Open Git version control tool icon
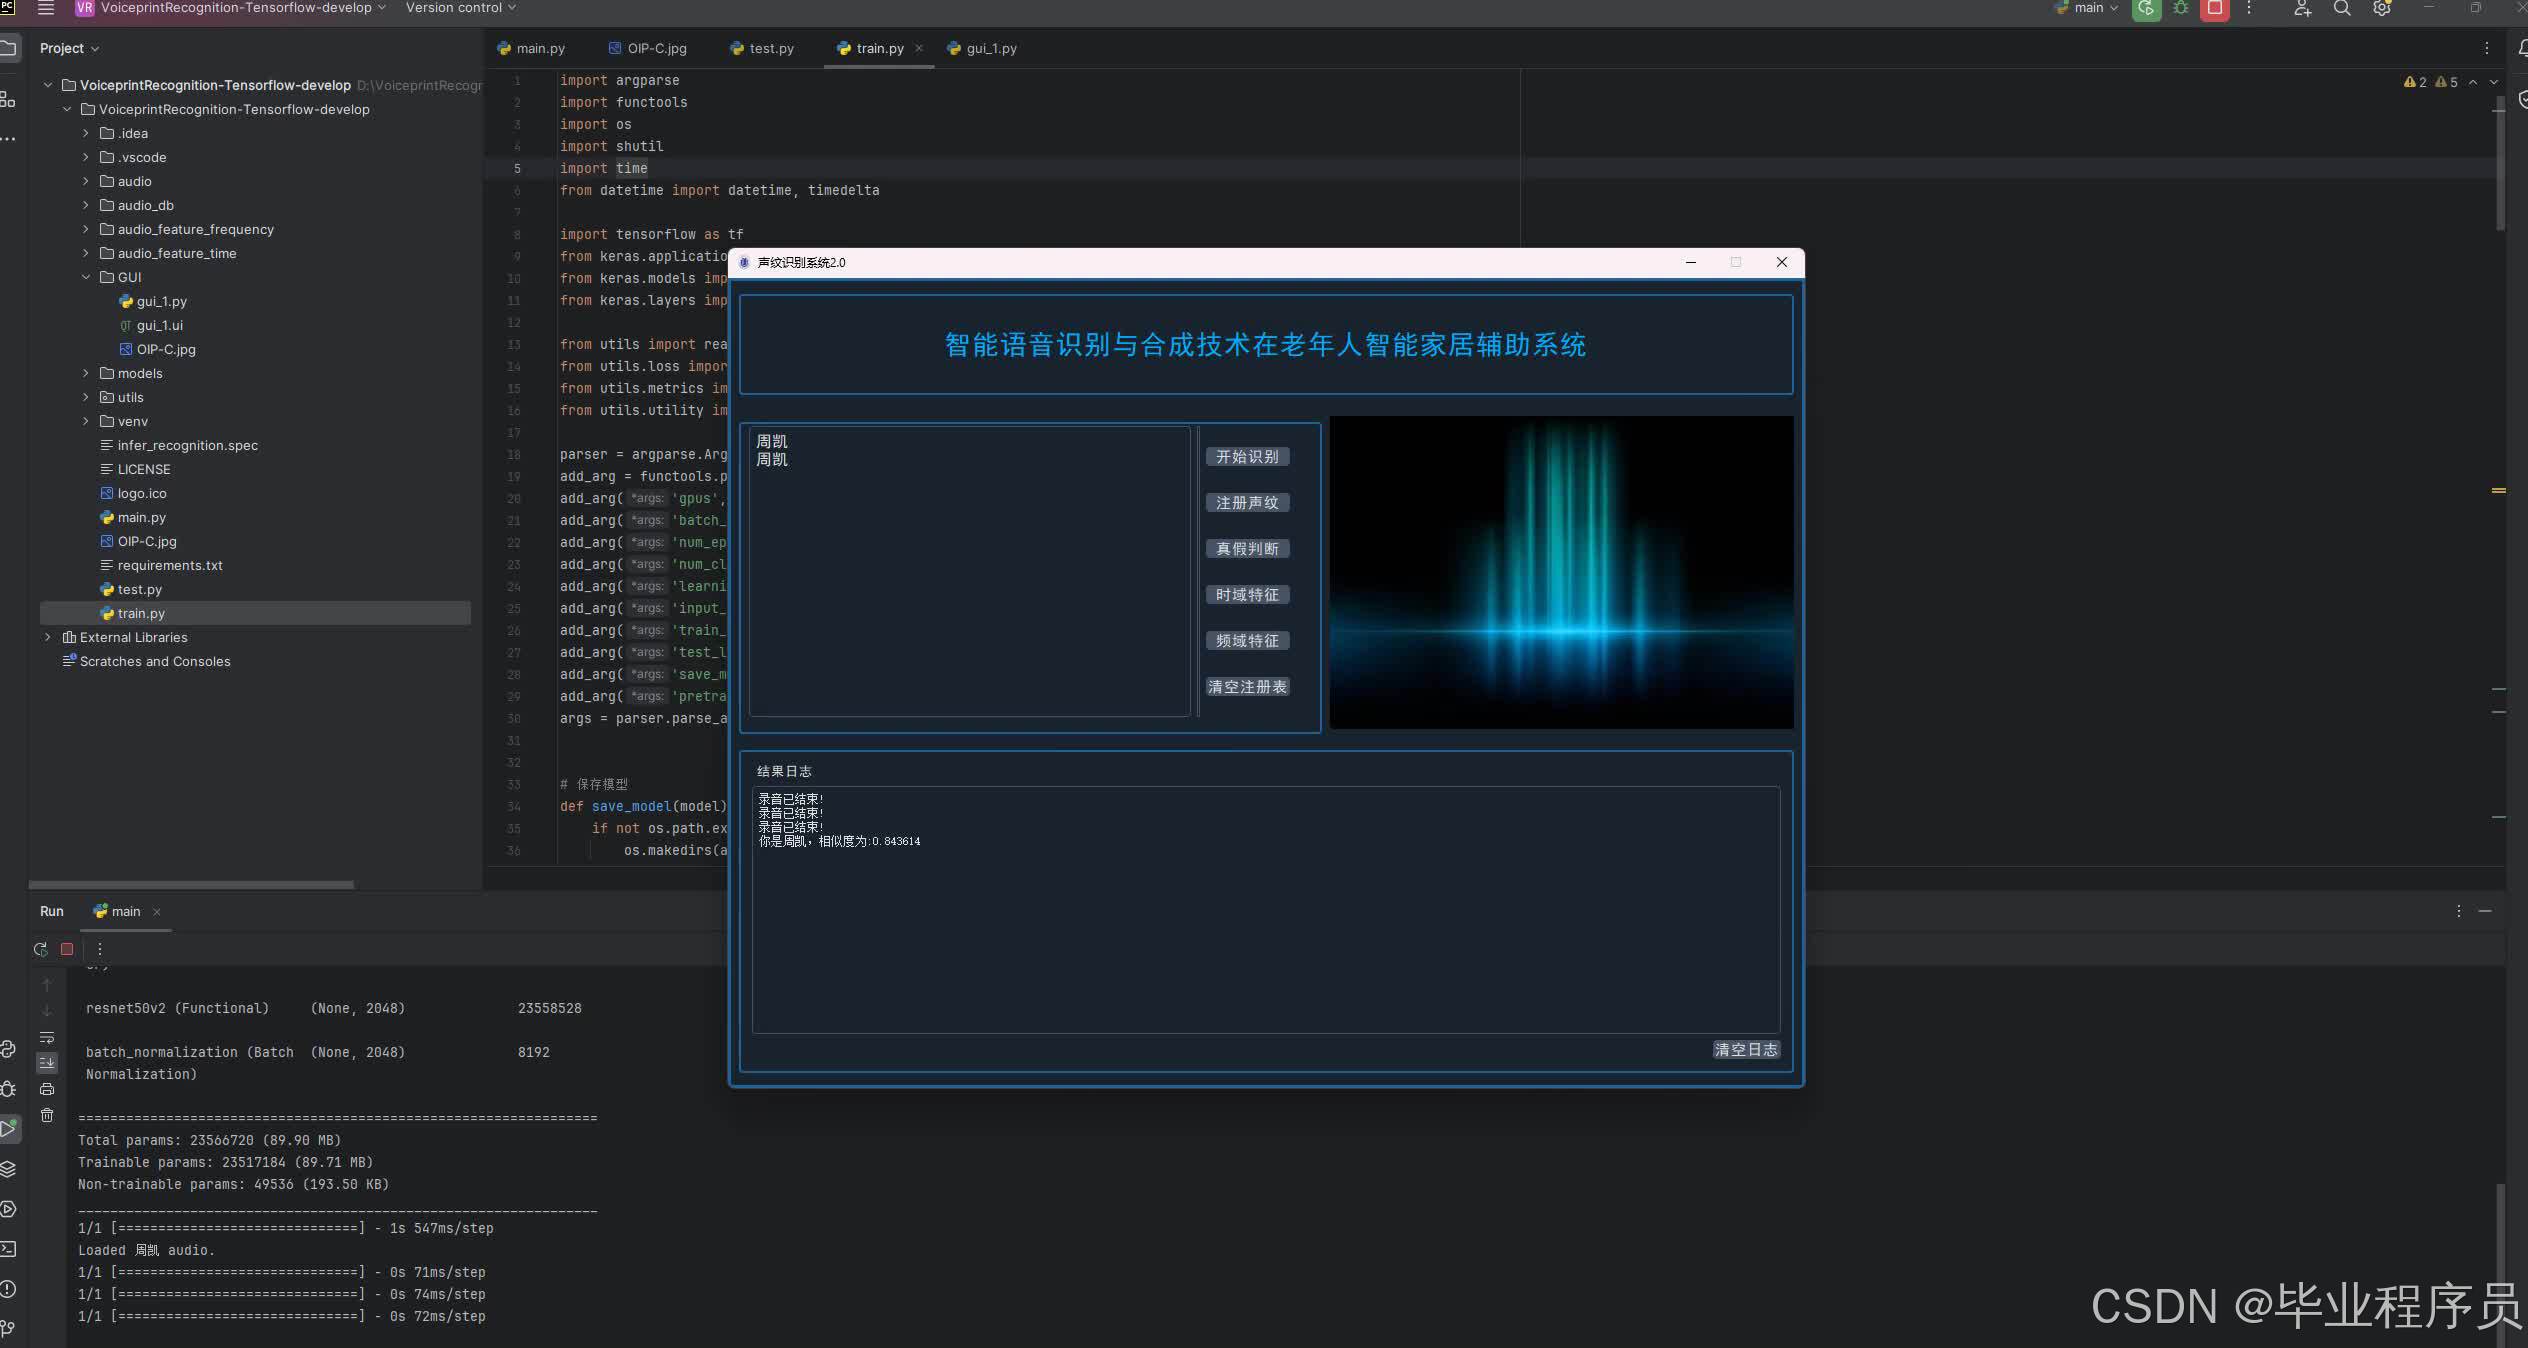2528x1348 pixels. click(x=8, y=1329)
